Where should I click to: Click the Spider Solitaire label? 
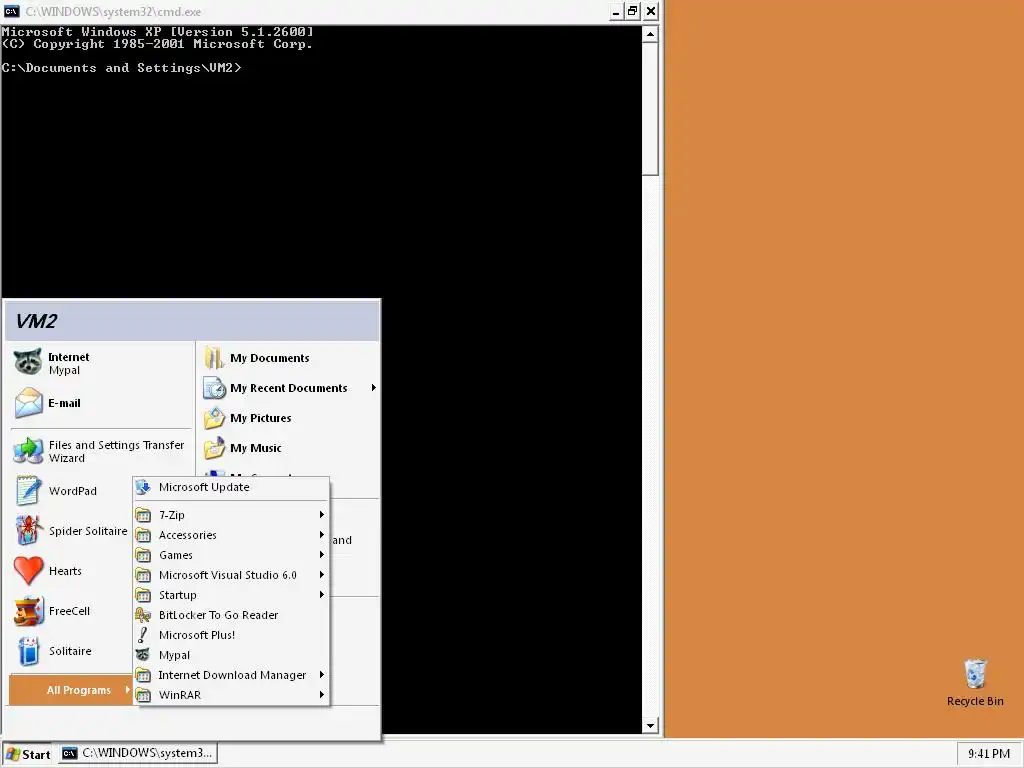88,531
